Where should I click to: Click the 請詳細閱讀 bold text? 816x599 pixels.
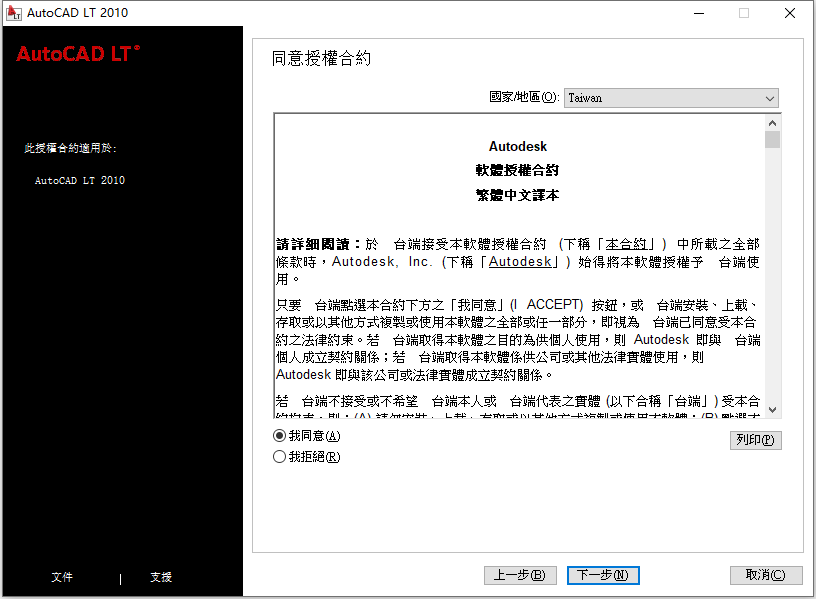313,244
